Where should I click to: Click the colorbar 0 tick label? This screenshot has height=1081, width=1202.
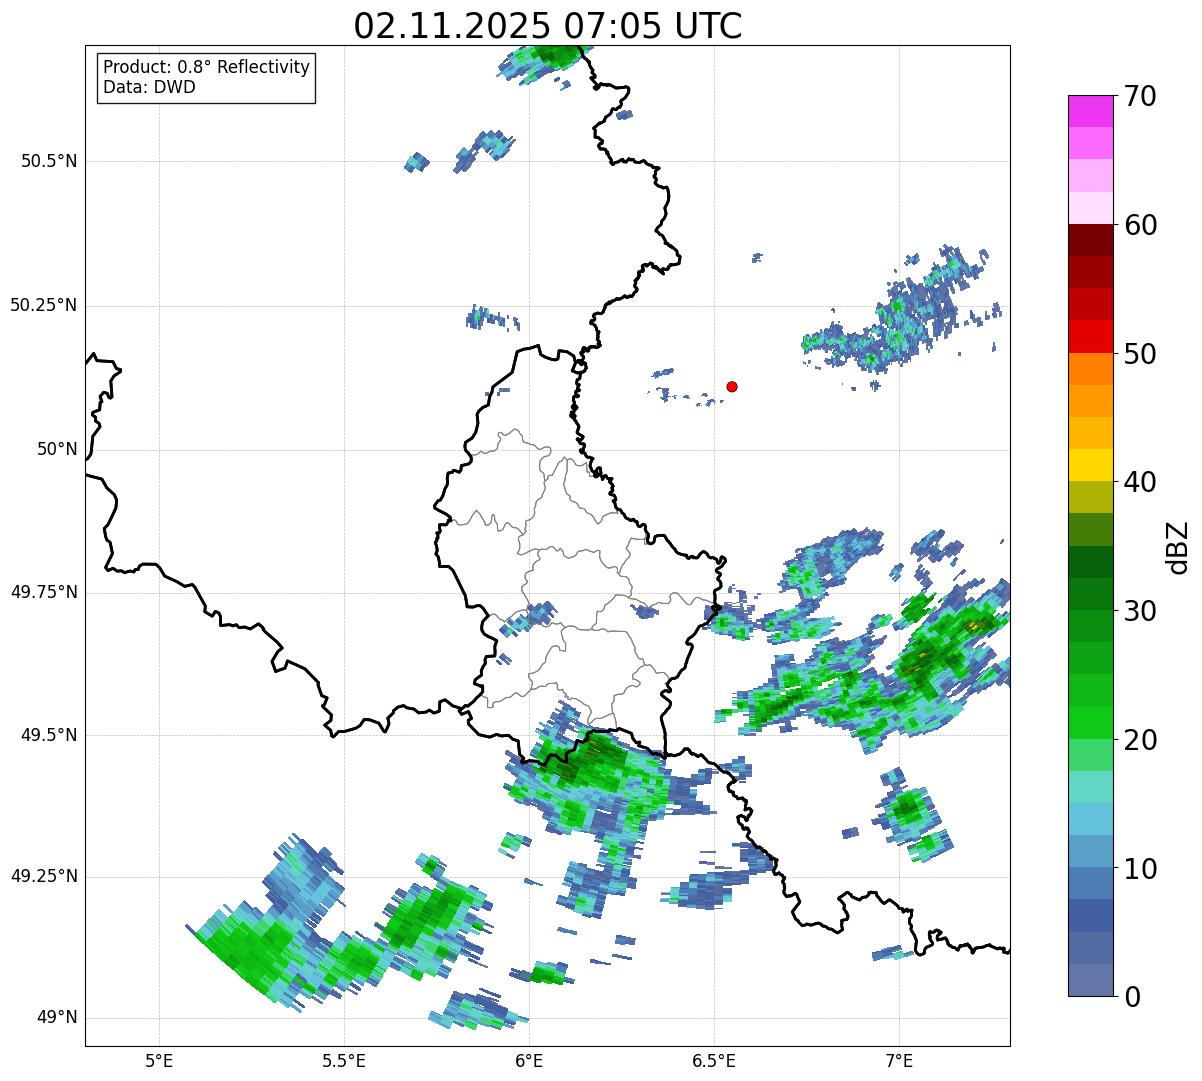(x=1132, y=997)
